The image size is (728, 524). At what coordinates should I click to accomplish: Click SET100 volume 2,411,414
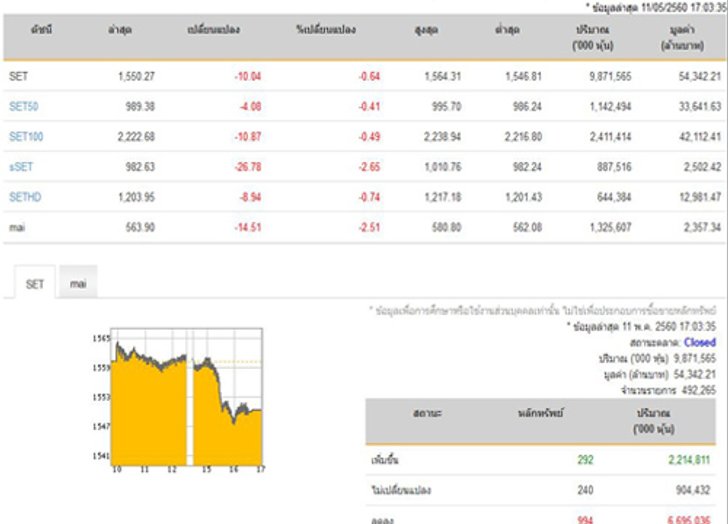click(x=611, y=136)
